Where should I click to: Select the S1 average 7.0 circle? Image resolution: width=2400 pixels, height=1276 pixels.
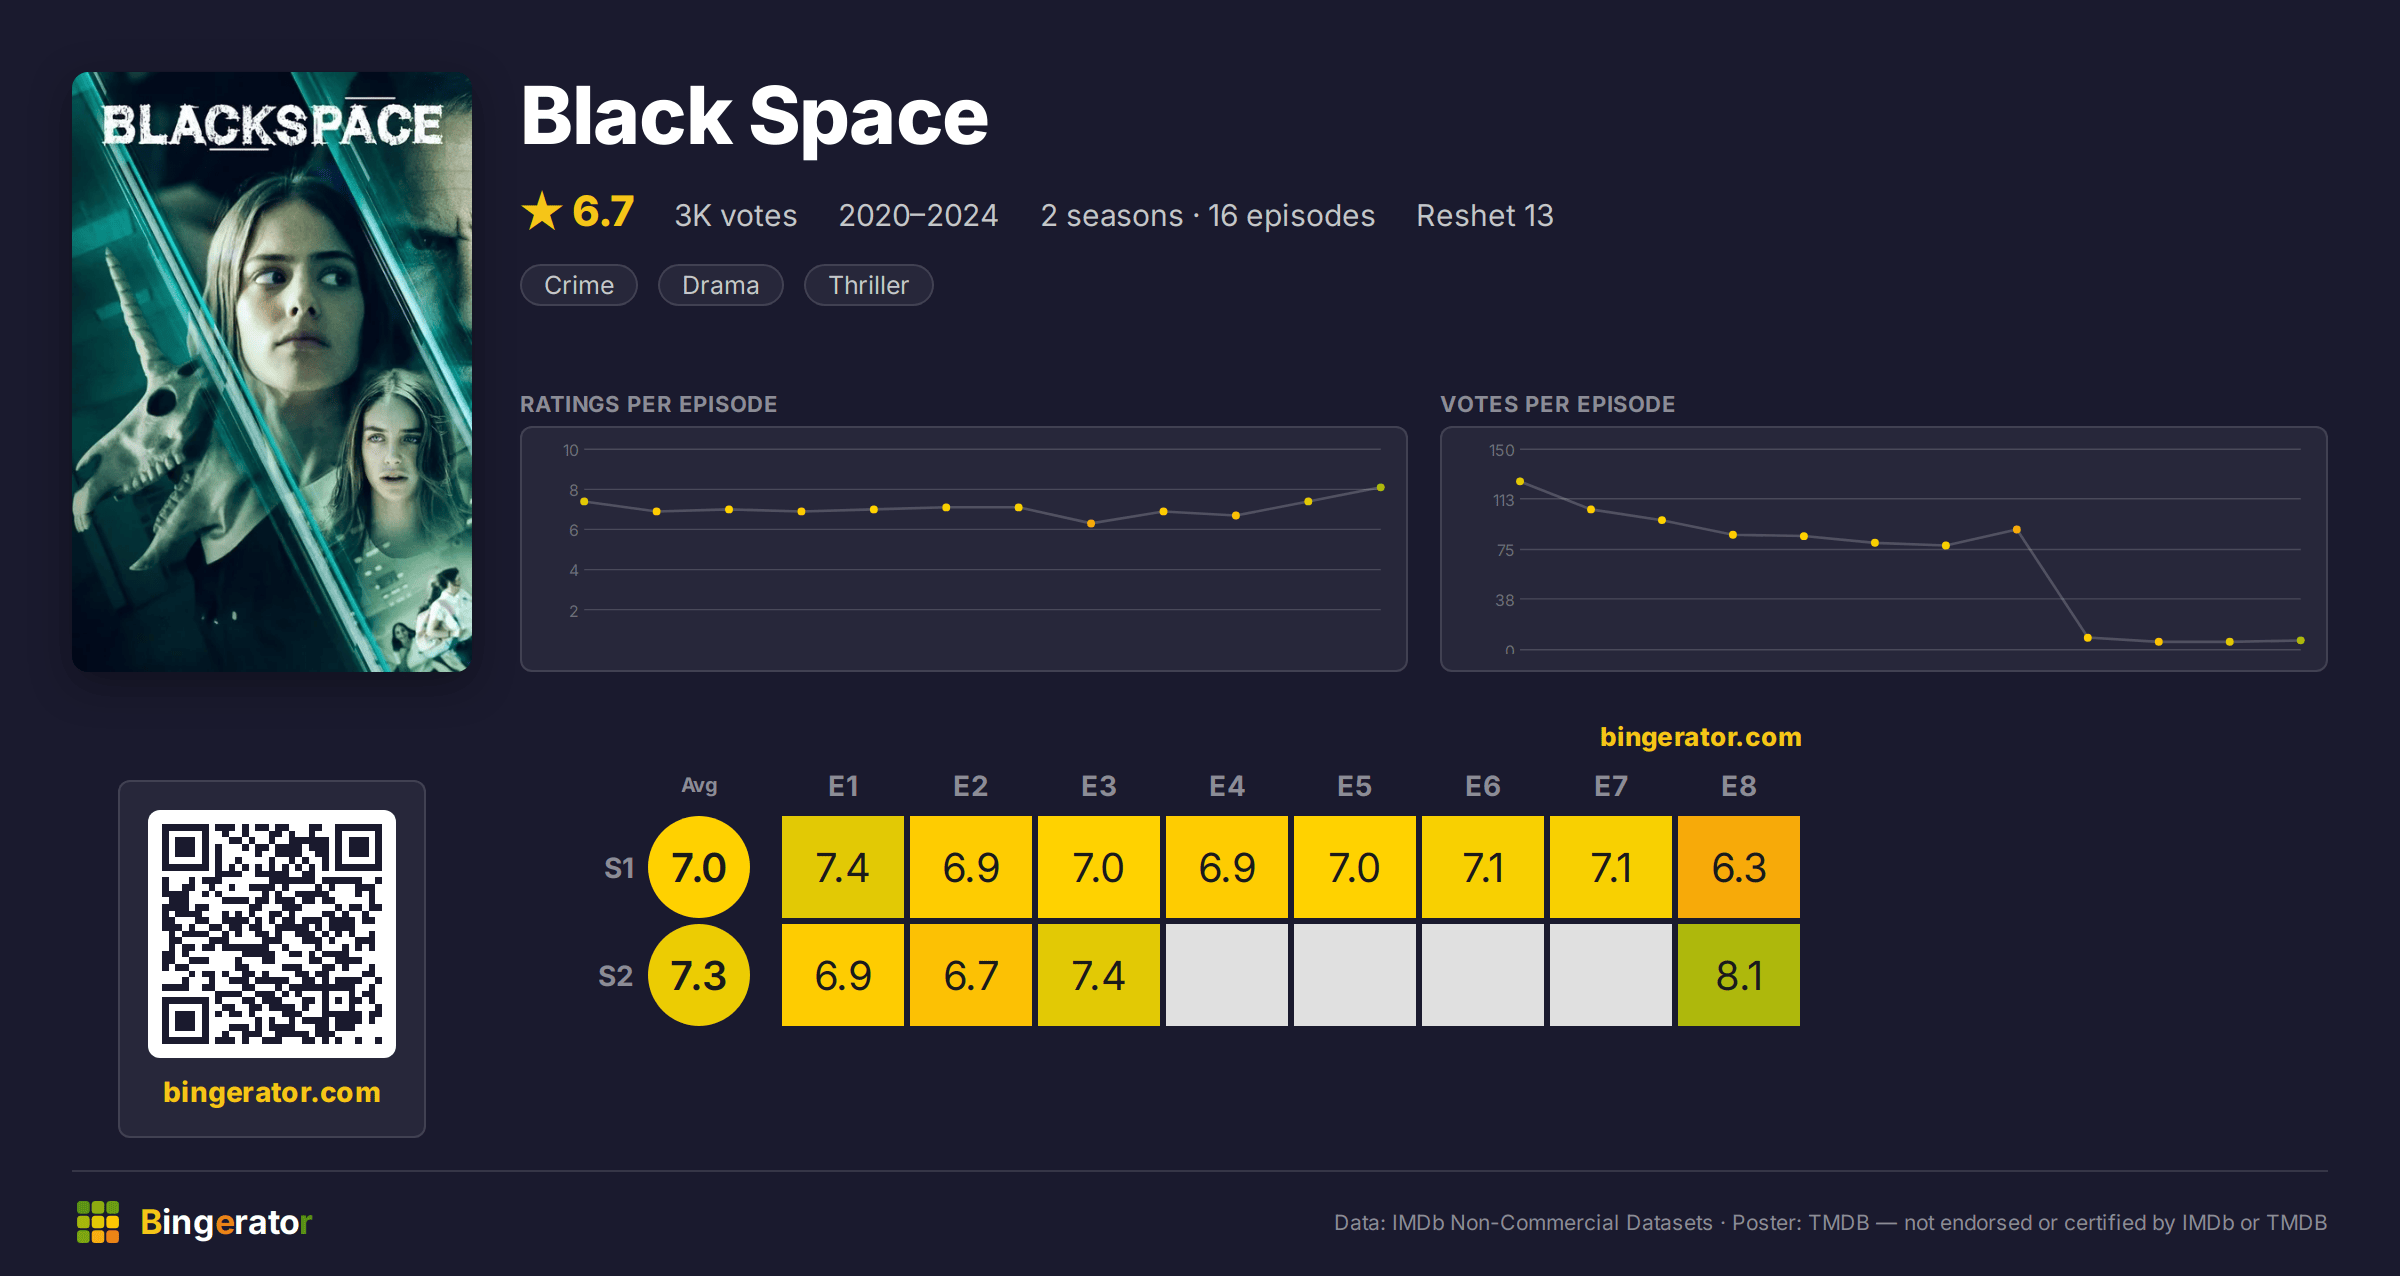point(699,867)
